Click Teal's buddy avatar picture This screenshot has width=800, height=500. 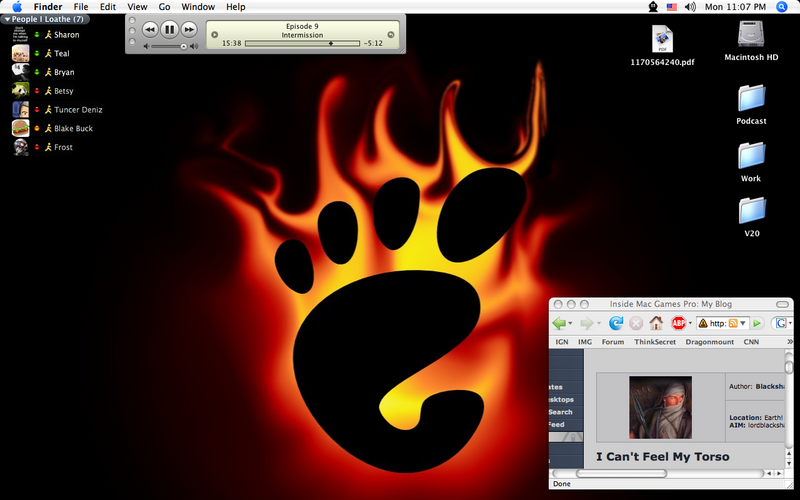tap(20, 53)
